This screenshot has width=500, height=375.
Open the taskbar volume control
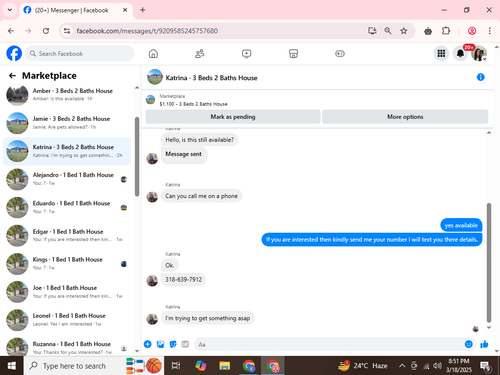click(437, 366)
